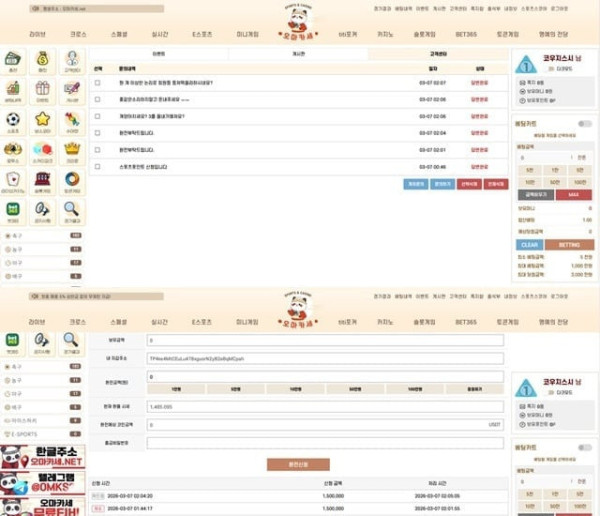Click the green bet365 icon on upper page
Screen dimensions: 600x516
pos(13,212)
